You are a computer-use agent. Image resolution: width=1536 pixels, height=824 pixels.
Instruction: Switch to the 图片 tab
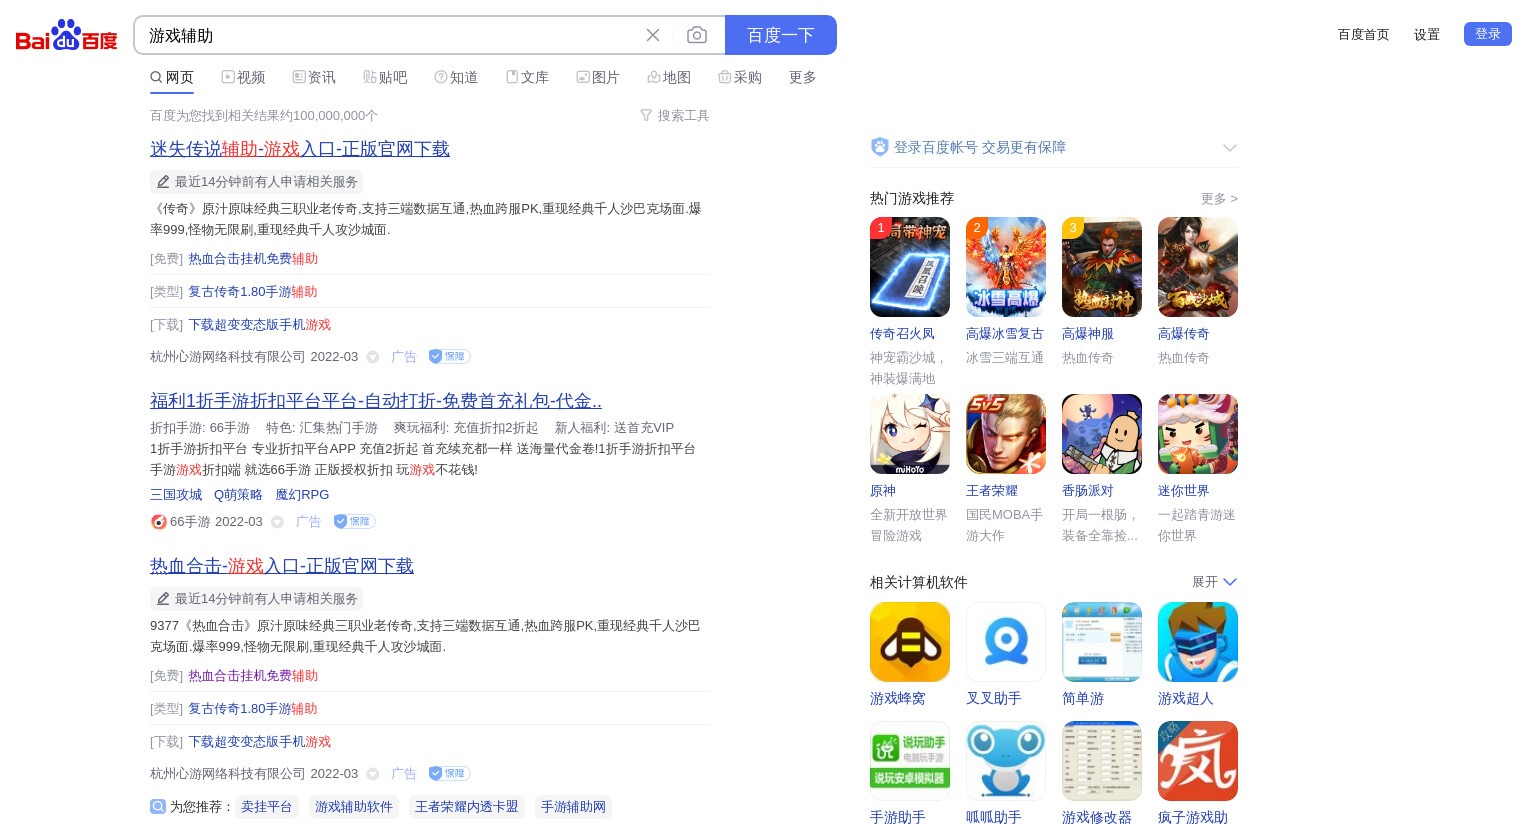point(598,77)
